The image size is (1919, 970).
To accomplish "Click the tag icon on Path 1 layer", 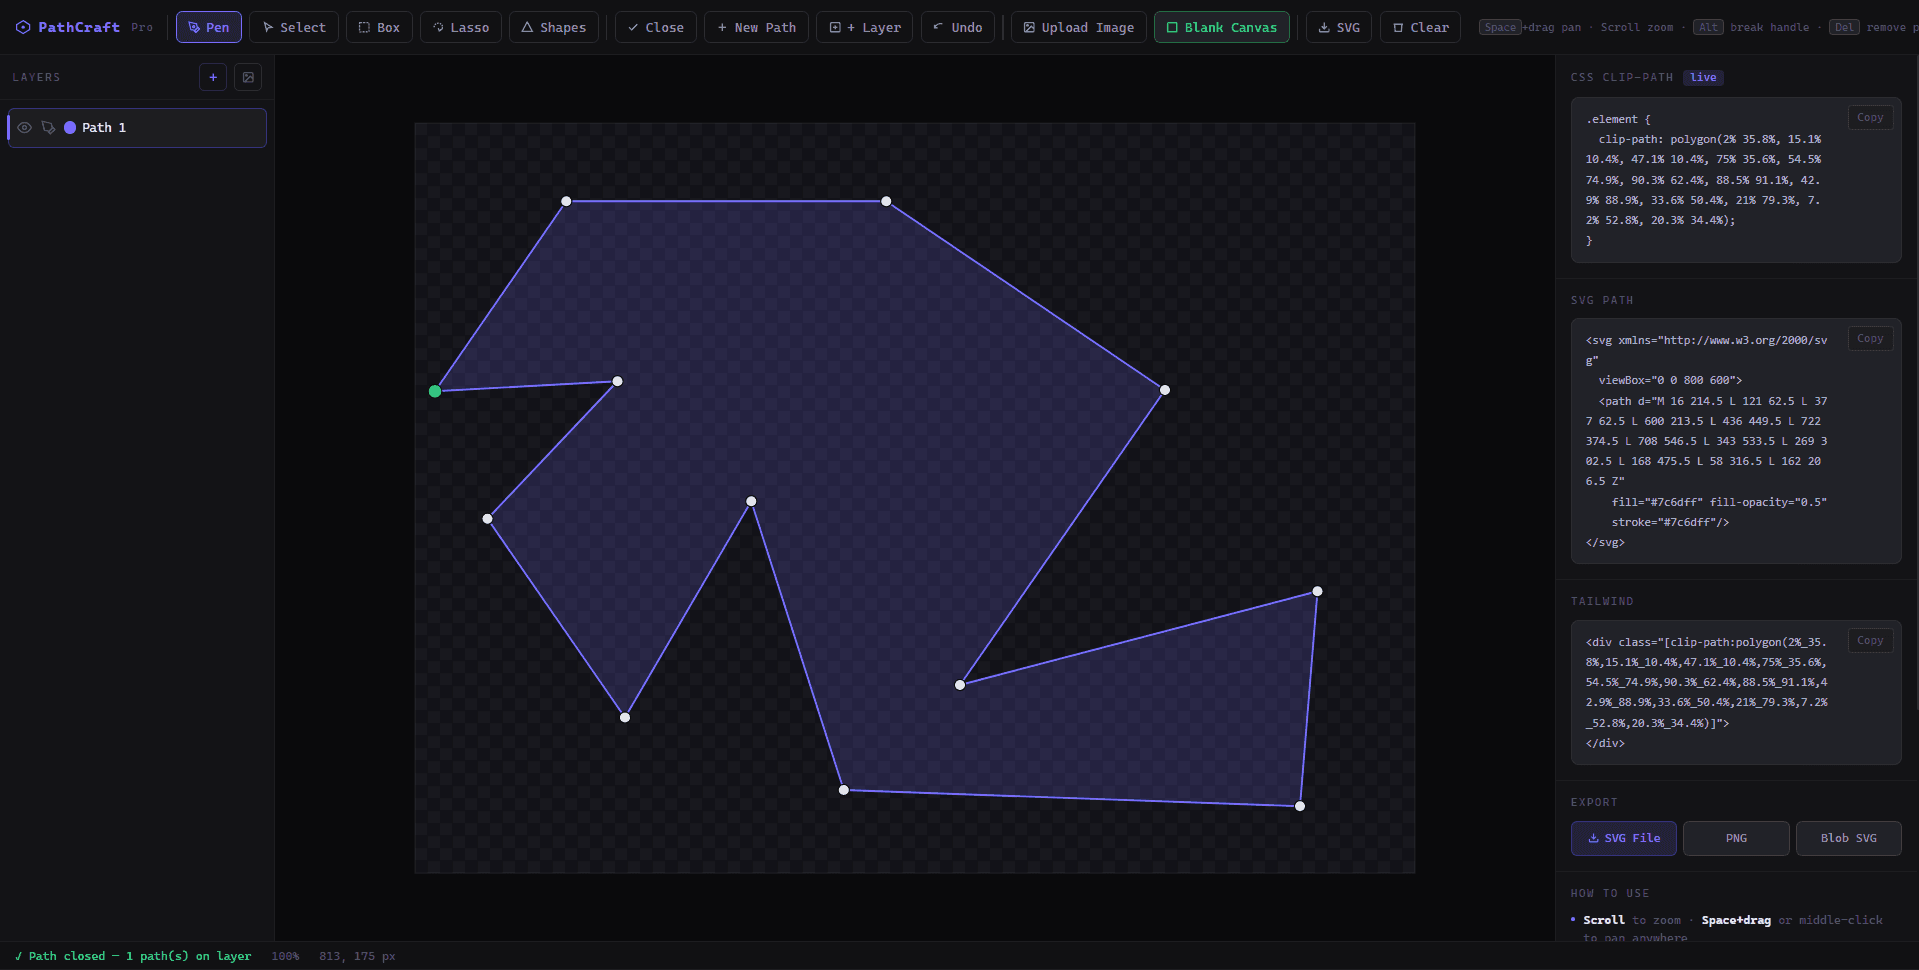I will [x=48, y=128].
